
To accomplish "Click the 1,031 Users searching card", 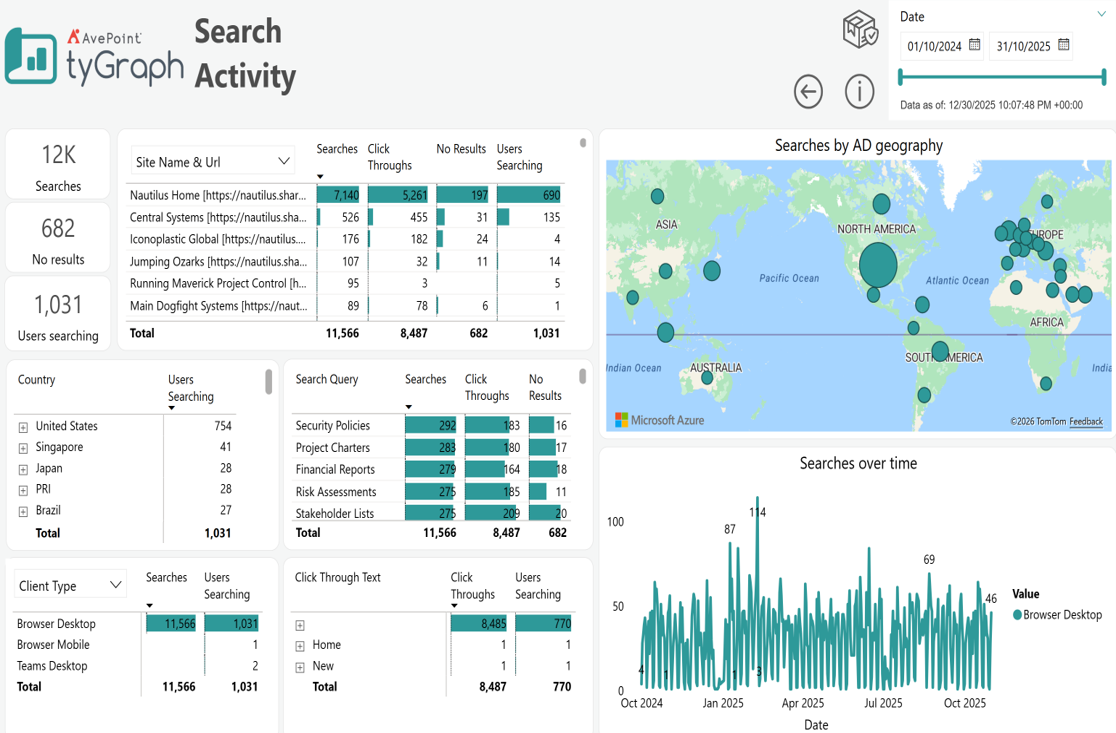I will click(58, 314).
